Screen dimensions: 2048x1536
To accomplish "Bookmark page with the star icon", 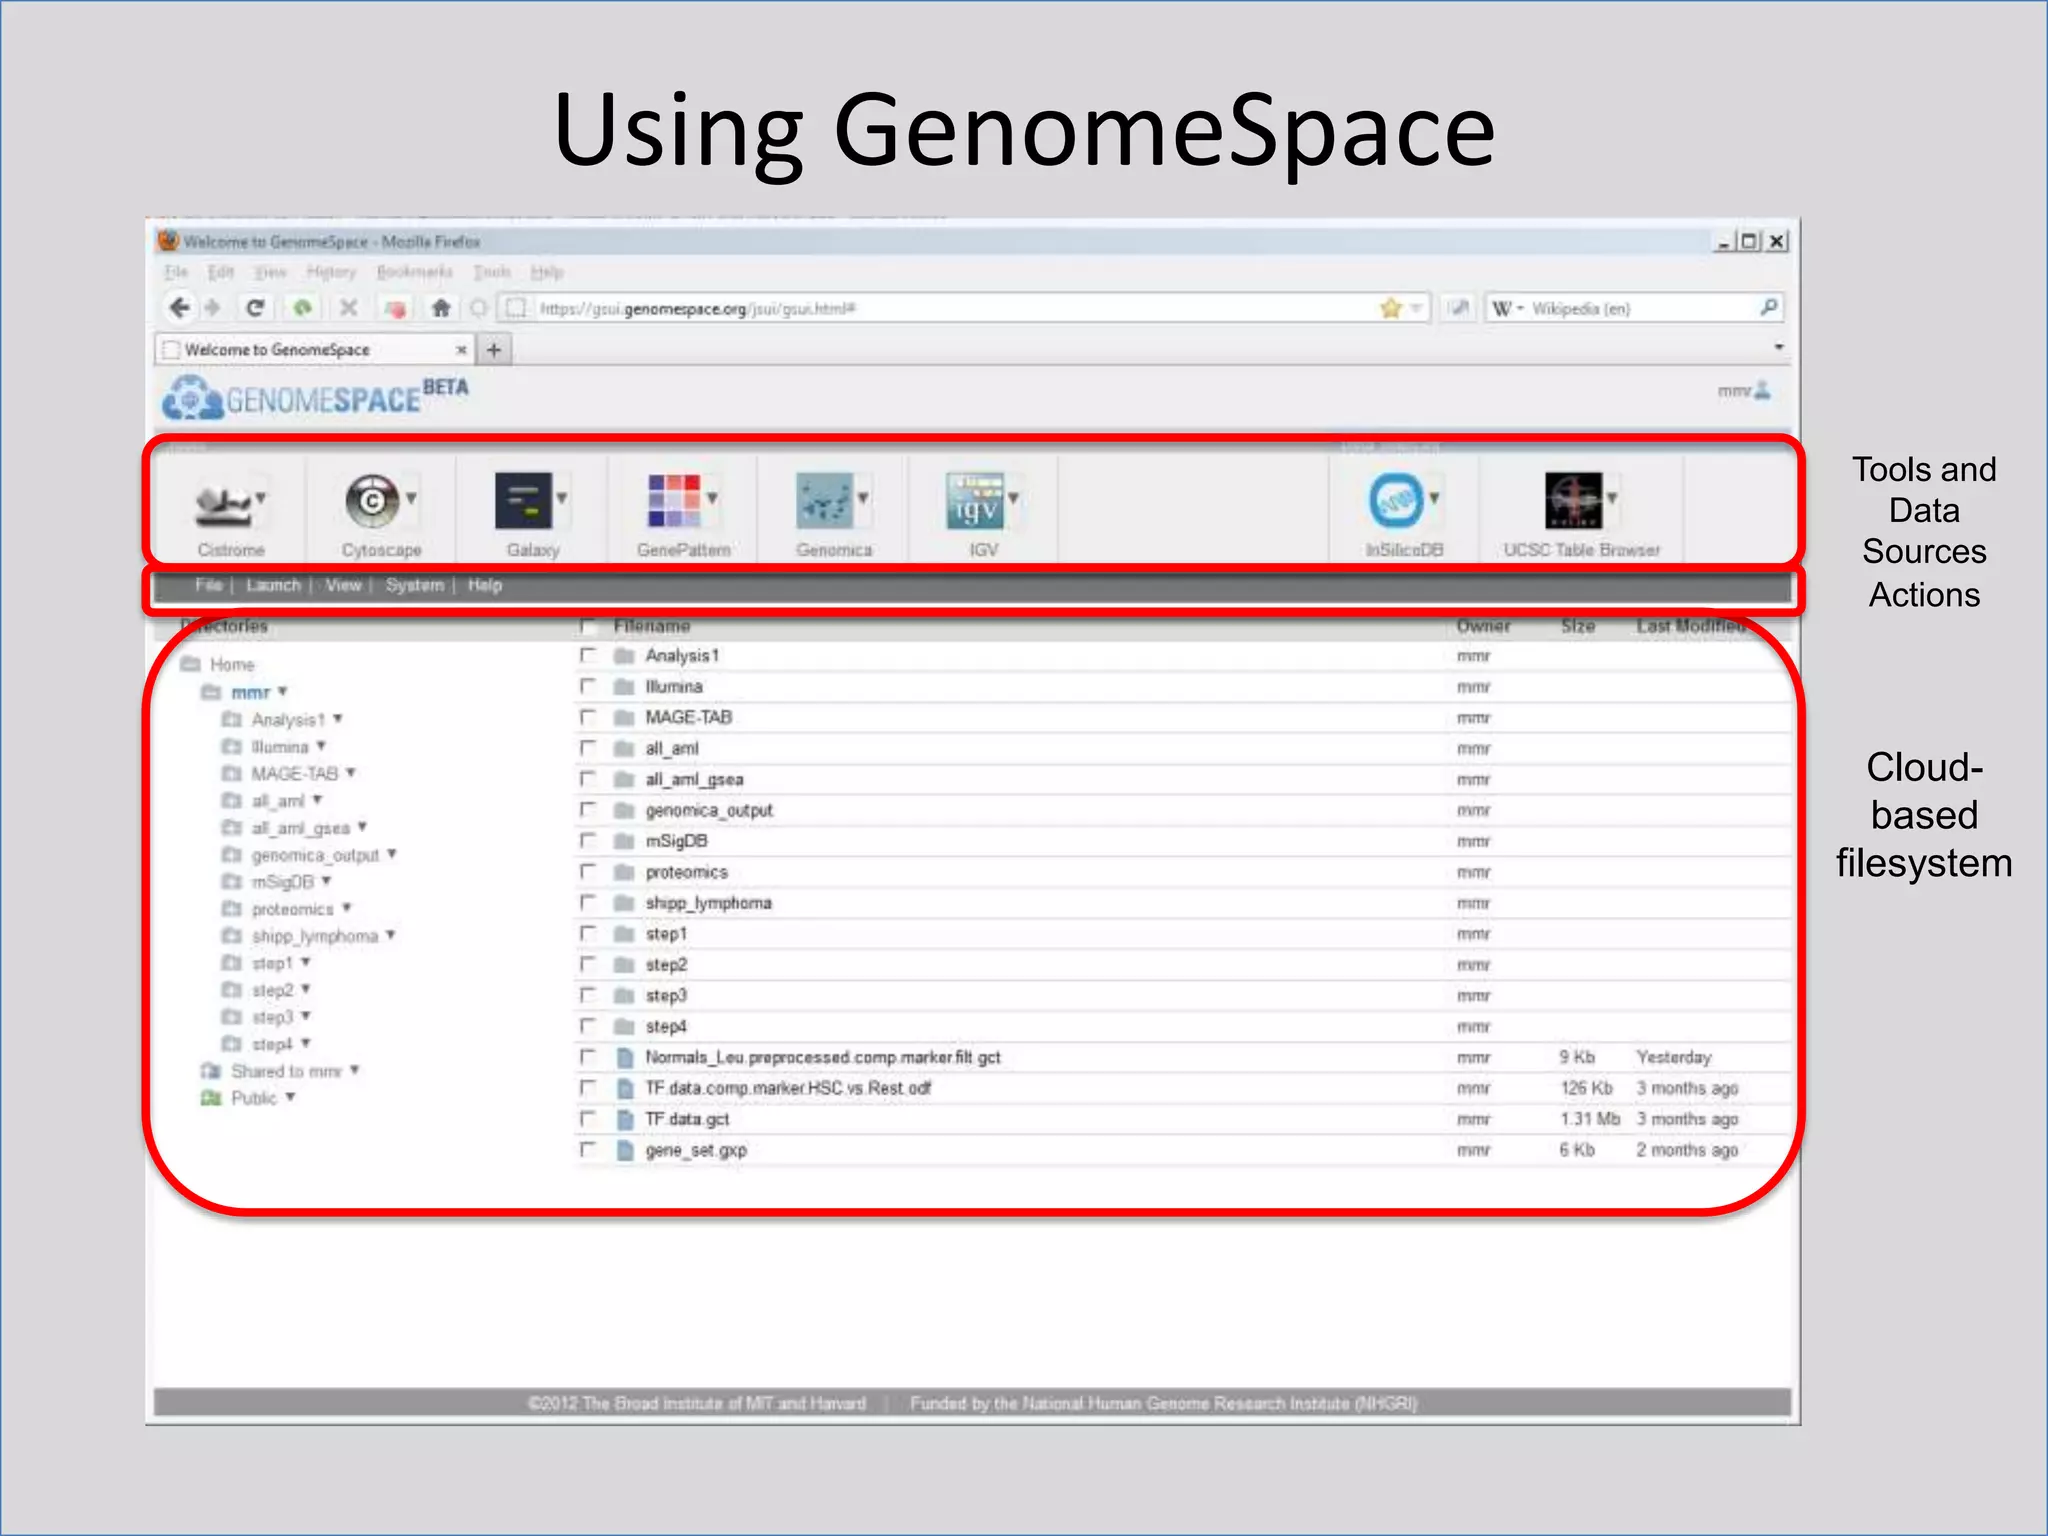I will pyautogui.click(x=1390, y=308).
